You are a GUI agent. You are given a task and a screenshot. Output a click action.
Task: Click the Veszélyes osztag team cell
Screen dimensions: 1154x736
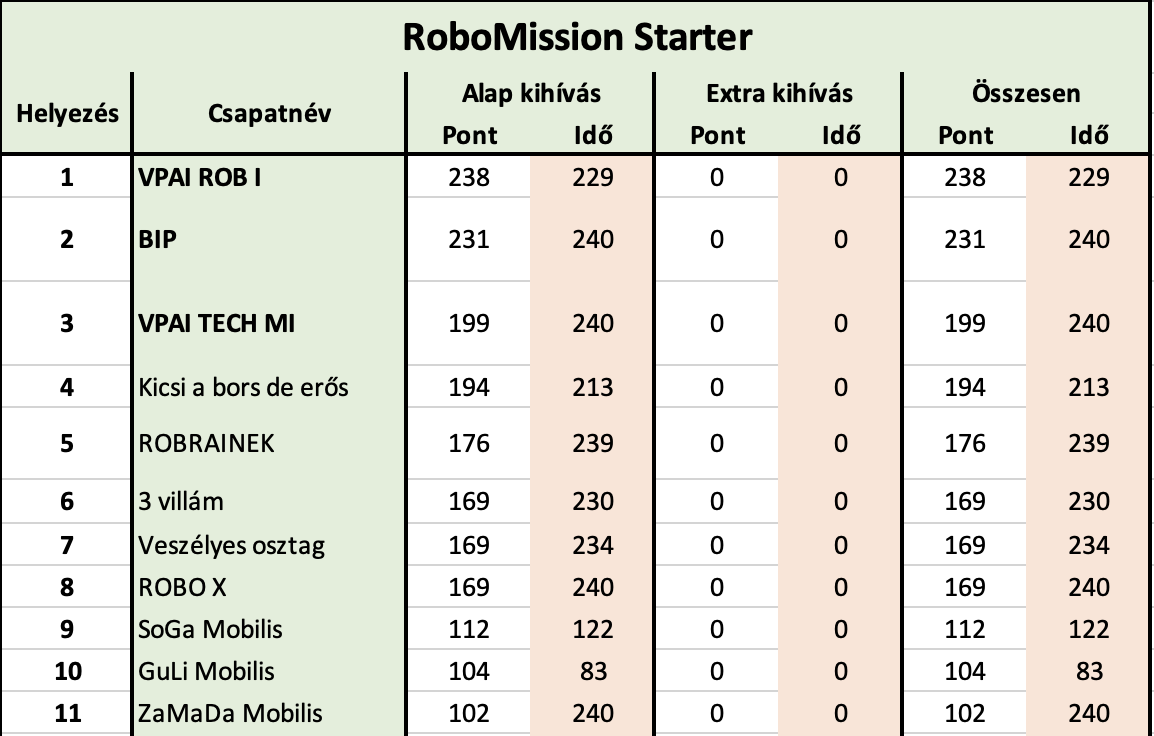pos(269,545)
